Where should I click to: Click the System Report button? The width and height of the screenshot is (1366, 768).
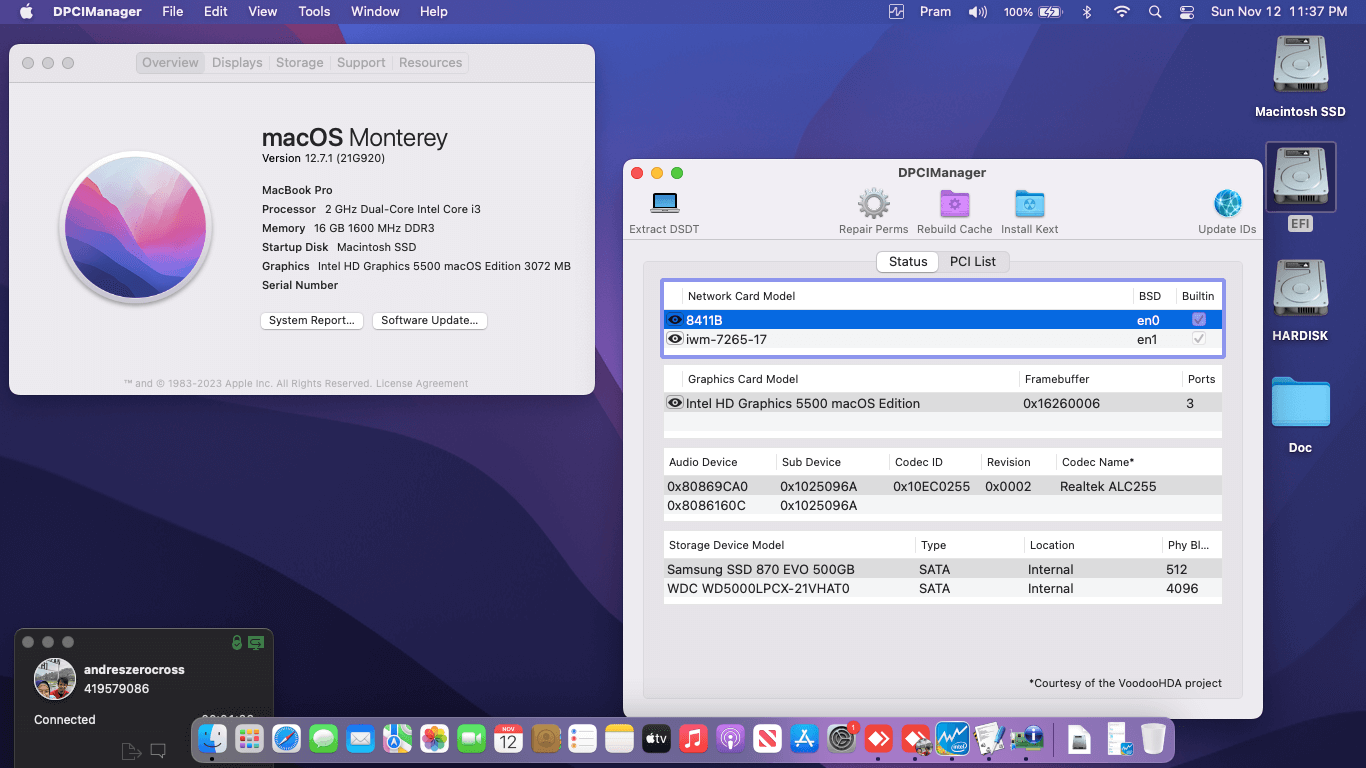click(312, 320)
